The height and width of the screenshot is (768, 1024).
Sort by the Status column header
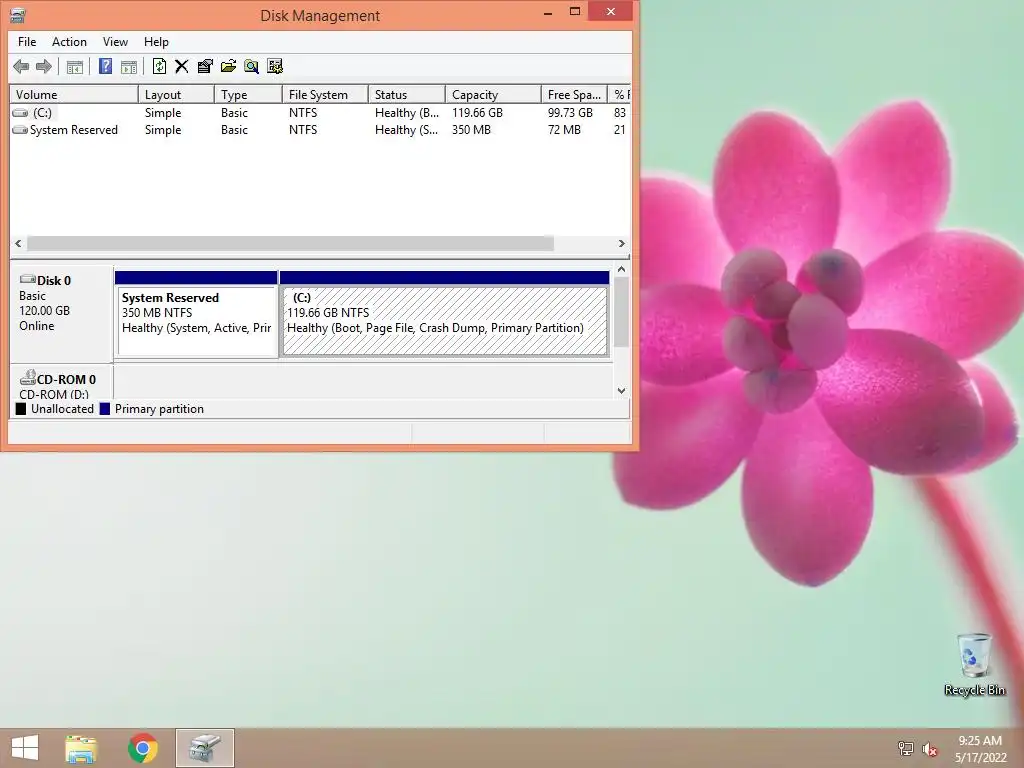click(407, 95)
